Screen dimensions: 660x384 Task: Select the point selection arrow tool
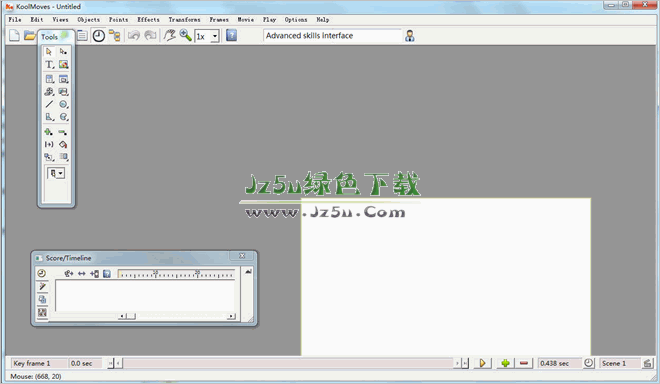coord(63,51)
